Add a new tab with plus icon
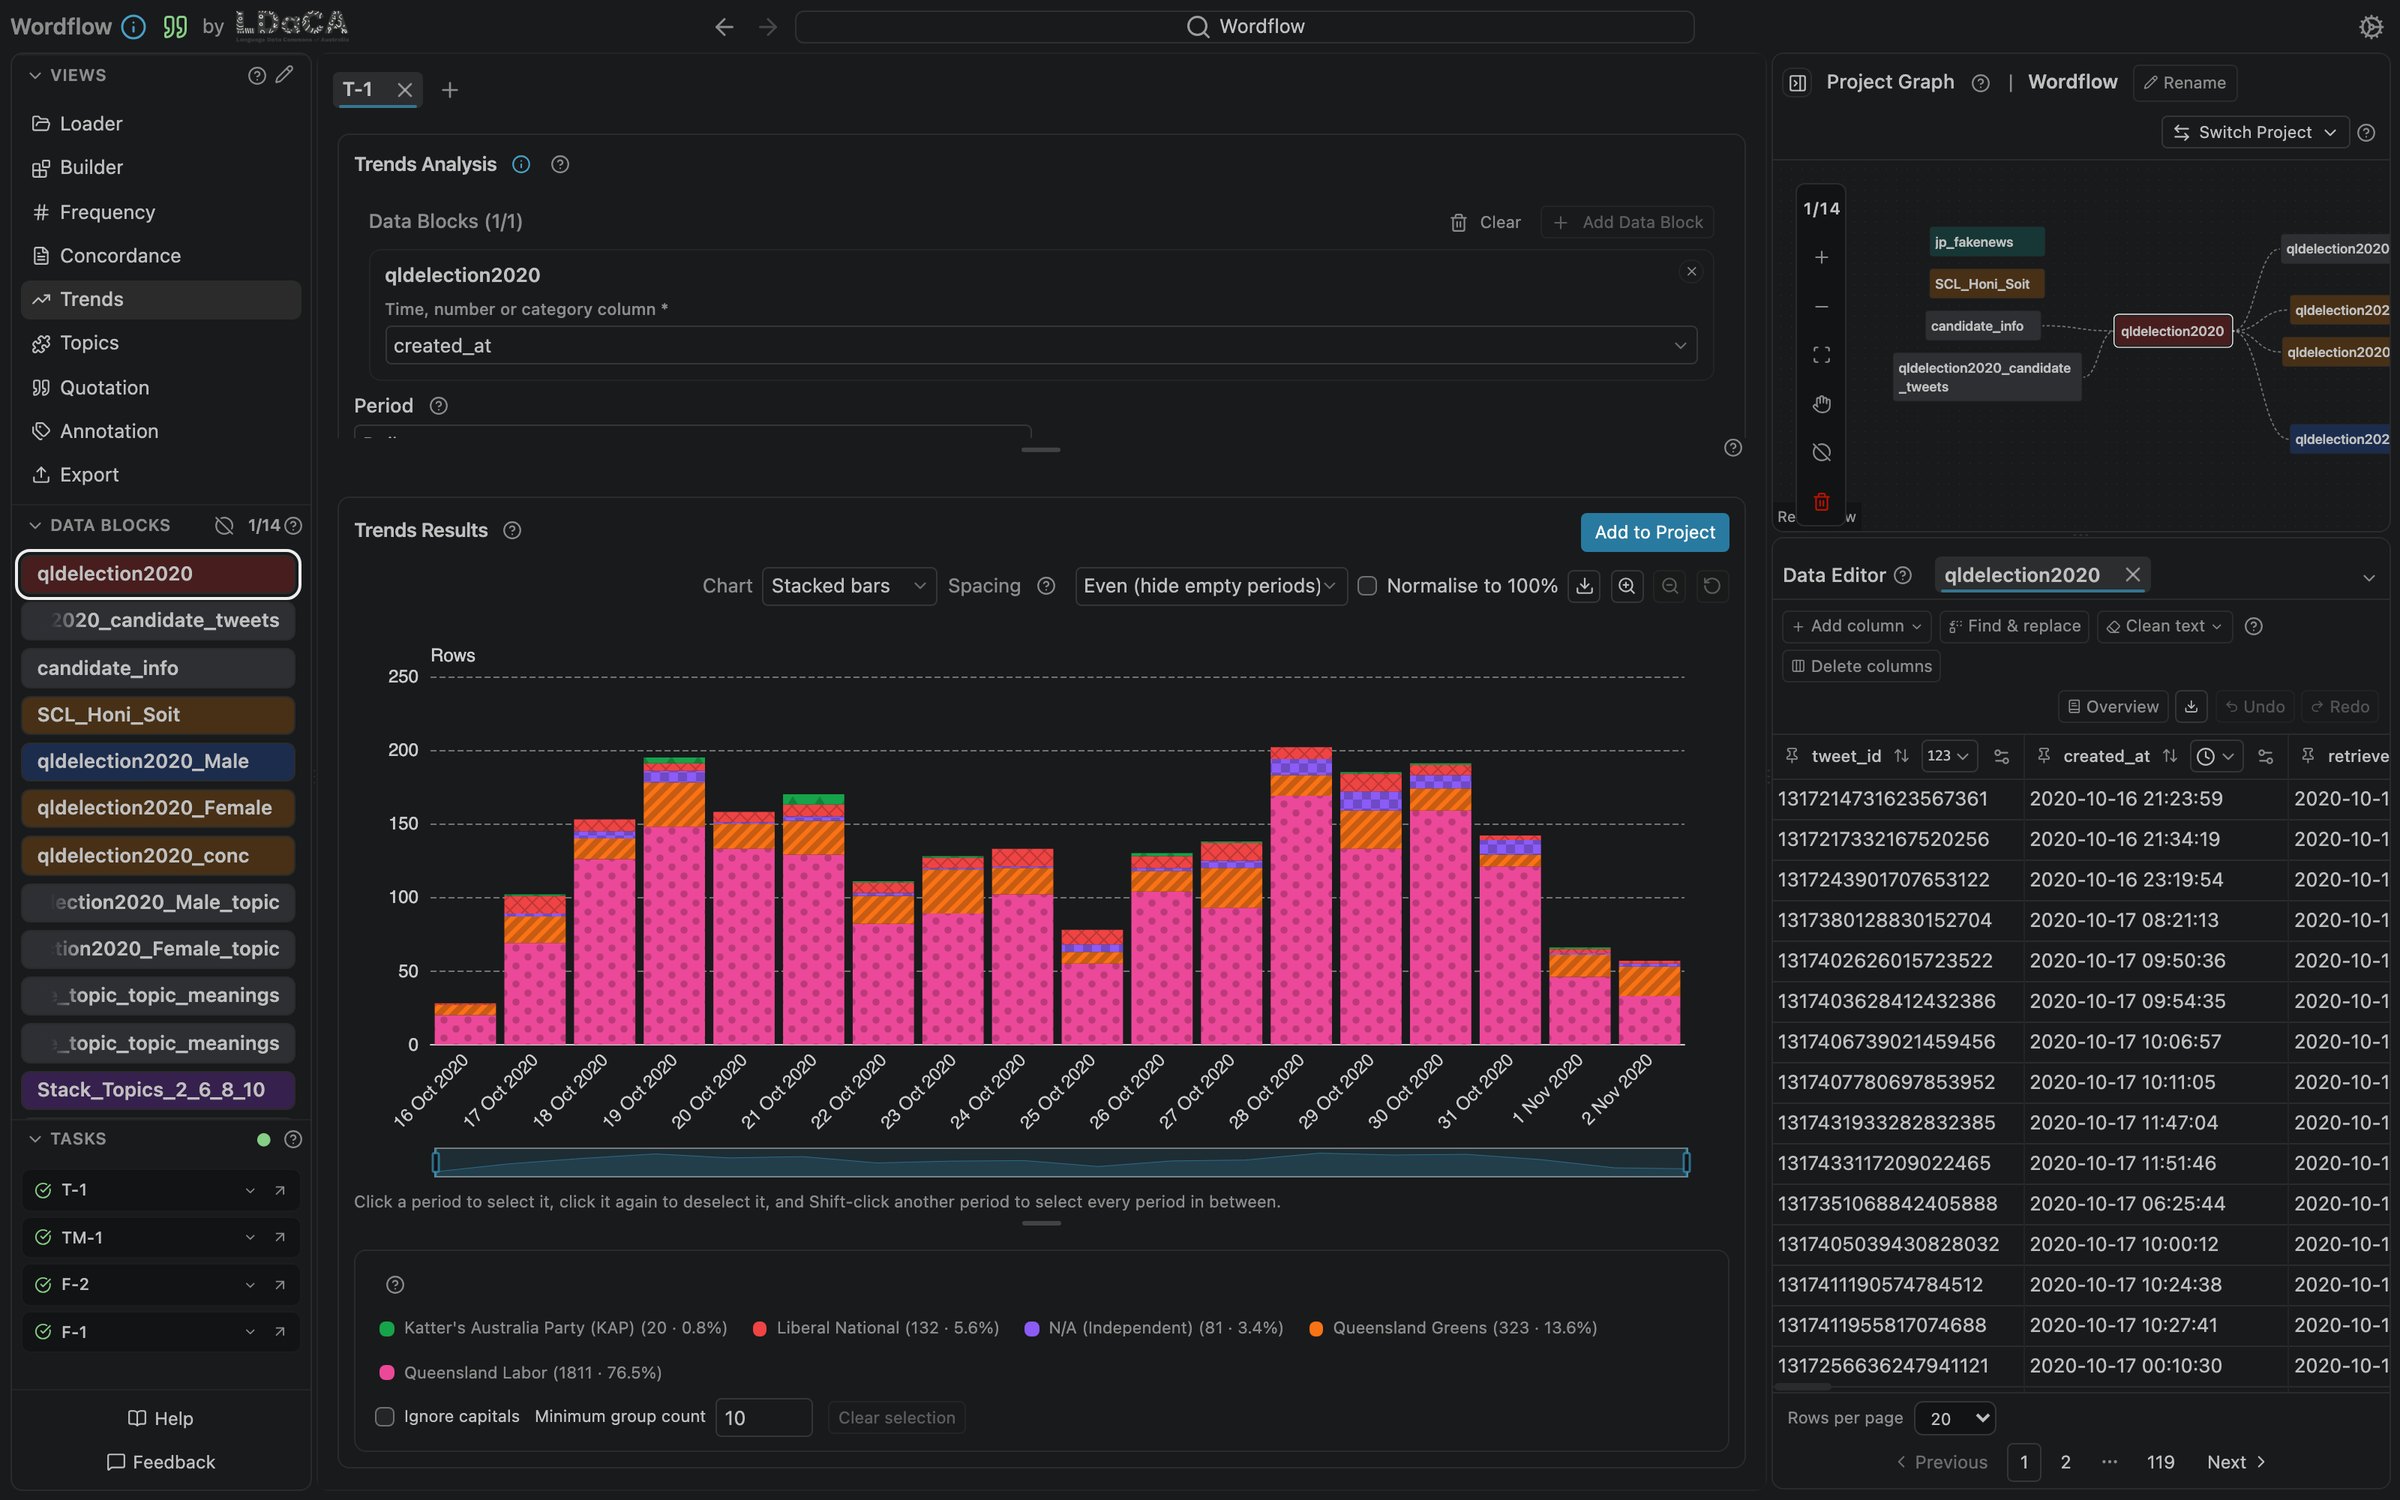 pos(450,90)
